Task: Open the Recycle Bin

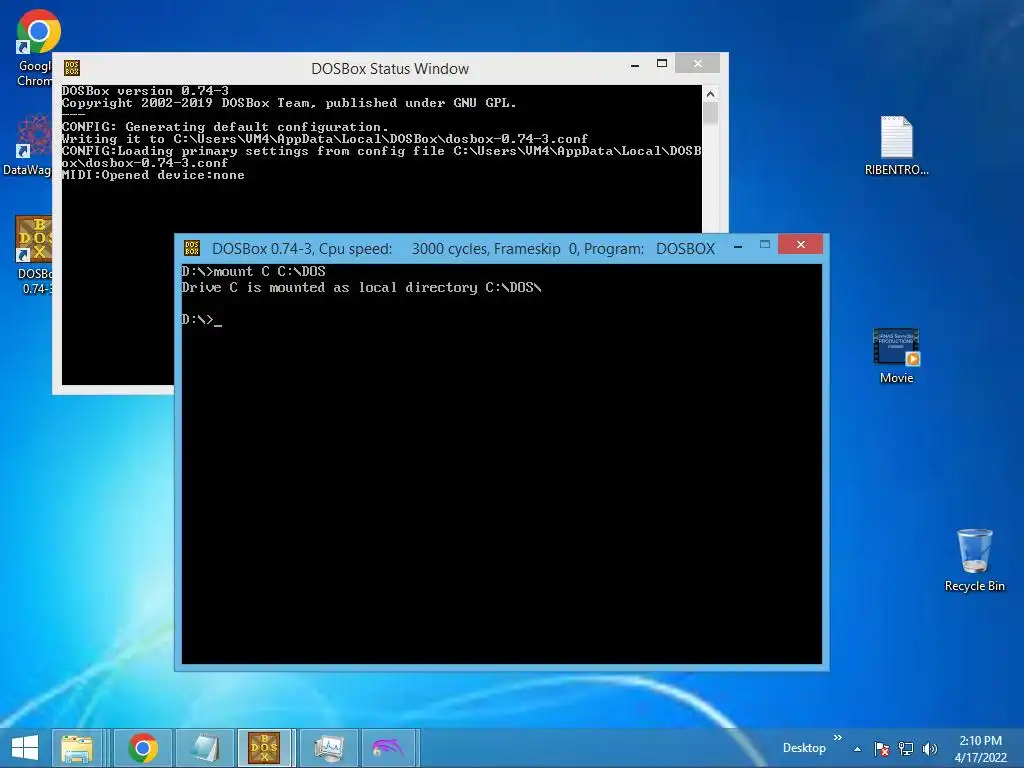Action: (x=974, y=560)
